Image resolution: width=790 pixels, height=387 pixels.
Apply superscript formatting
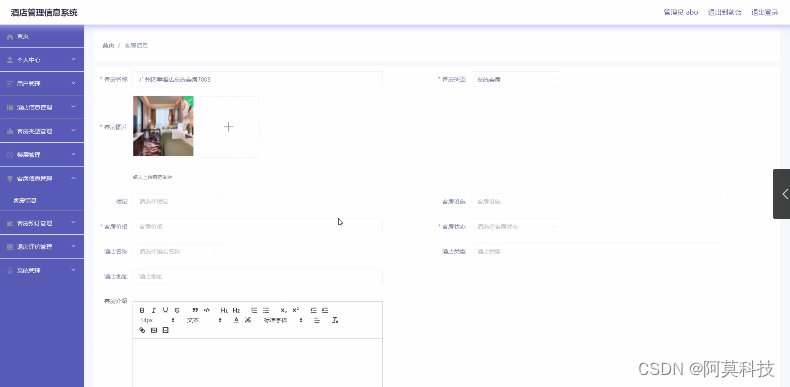coord(296,310)
